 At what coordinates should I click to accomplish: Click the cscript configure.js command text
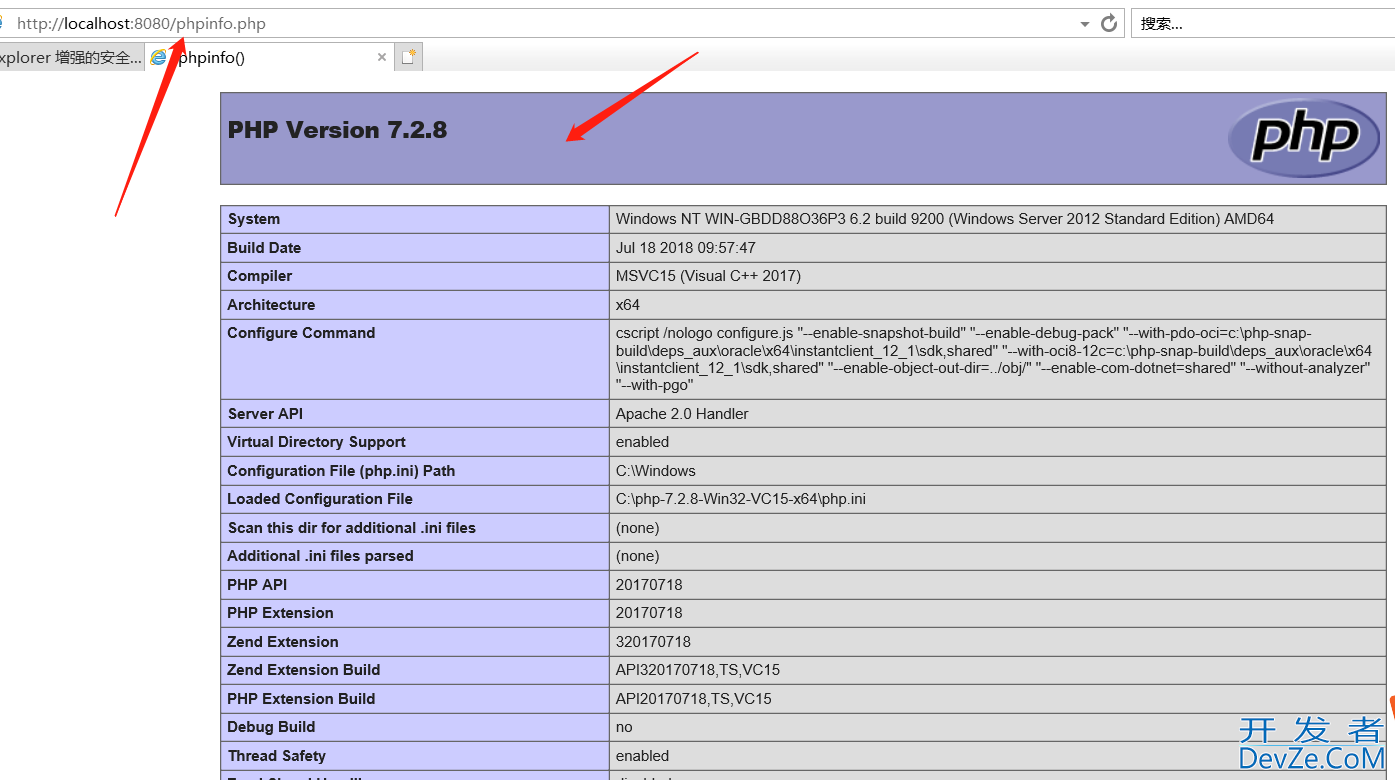994,359
